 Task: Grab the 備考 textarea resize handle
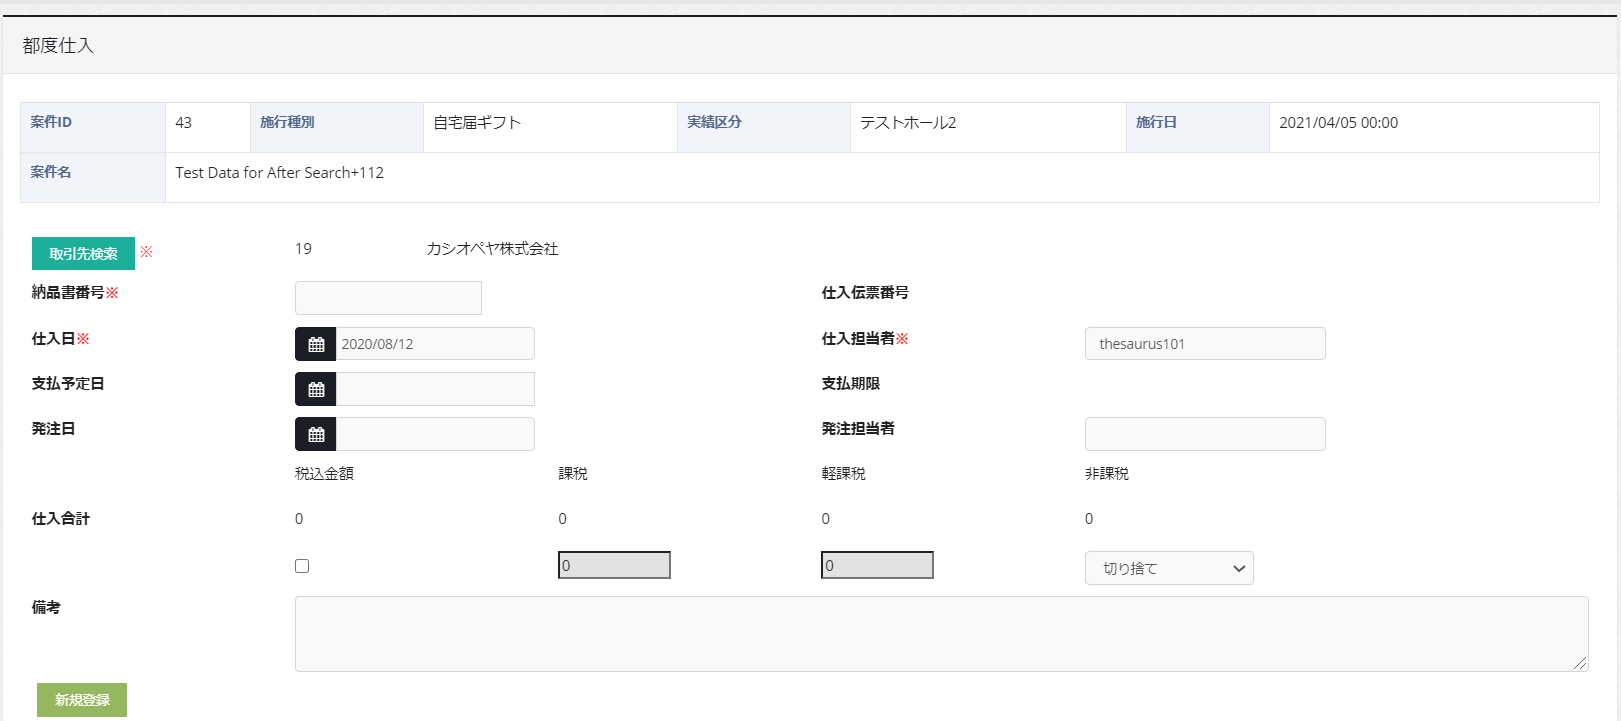pos(1580,663)
